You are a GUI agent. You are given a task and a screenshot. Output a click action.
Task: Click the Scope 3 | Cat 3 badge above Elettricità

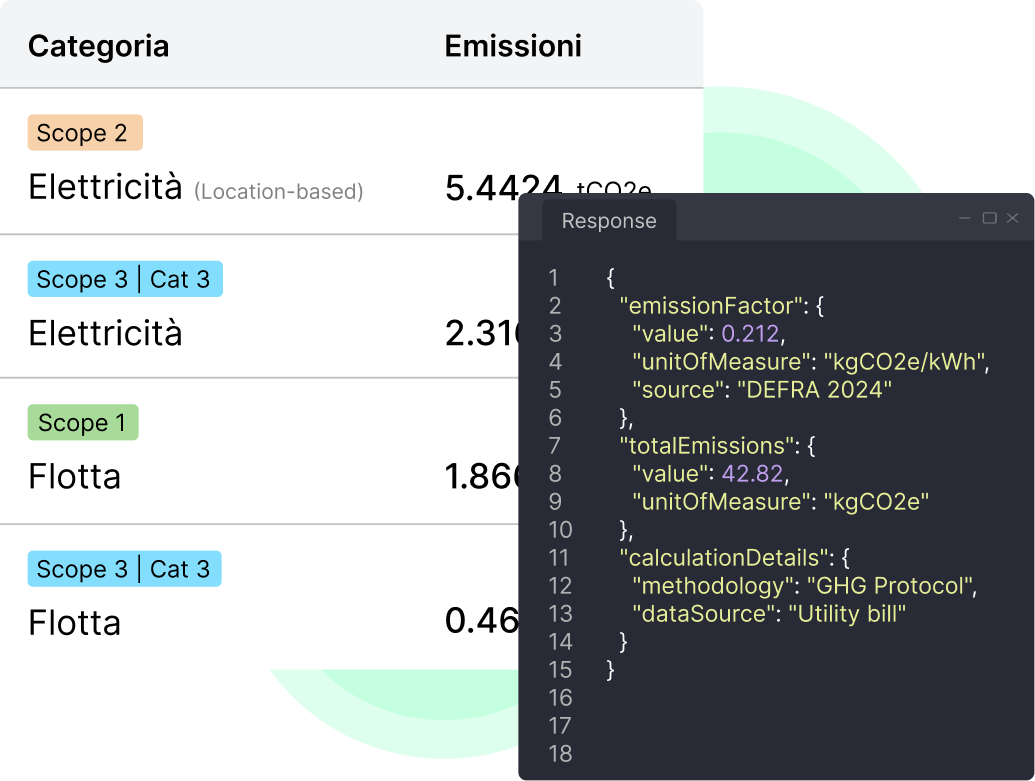(x=125, y=279)
